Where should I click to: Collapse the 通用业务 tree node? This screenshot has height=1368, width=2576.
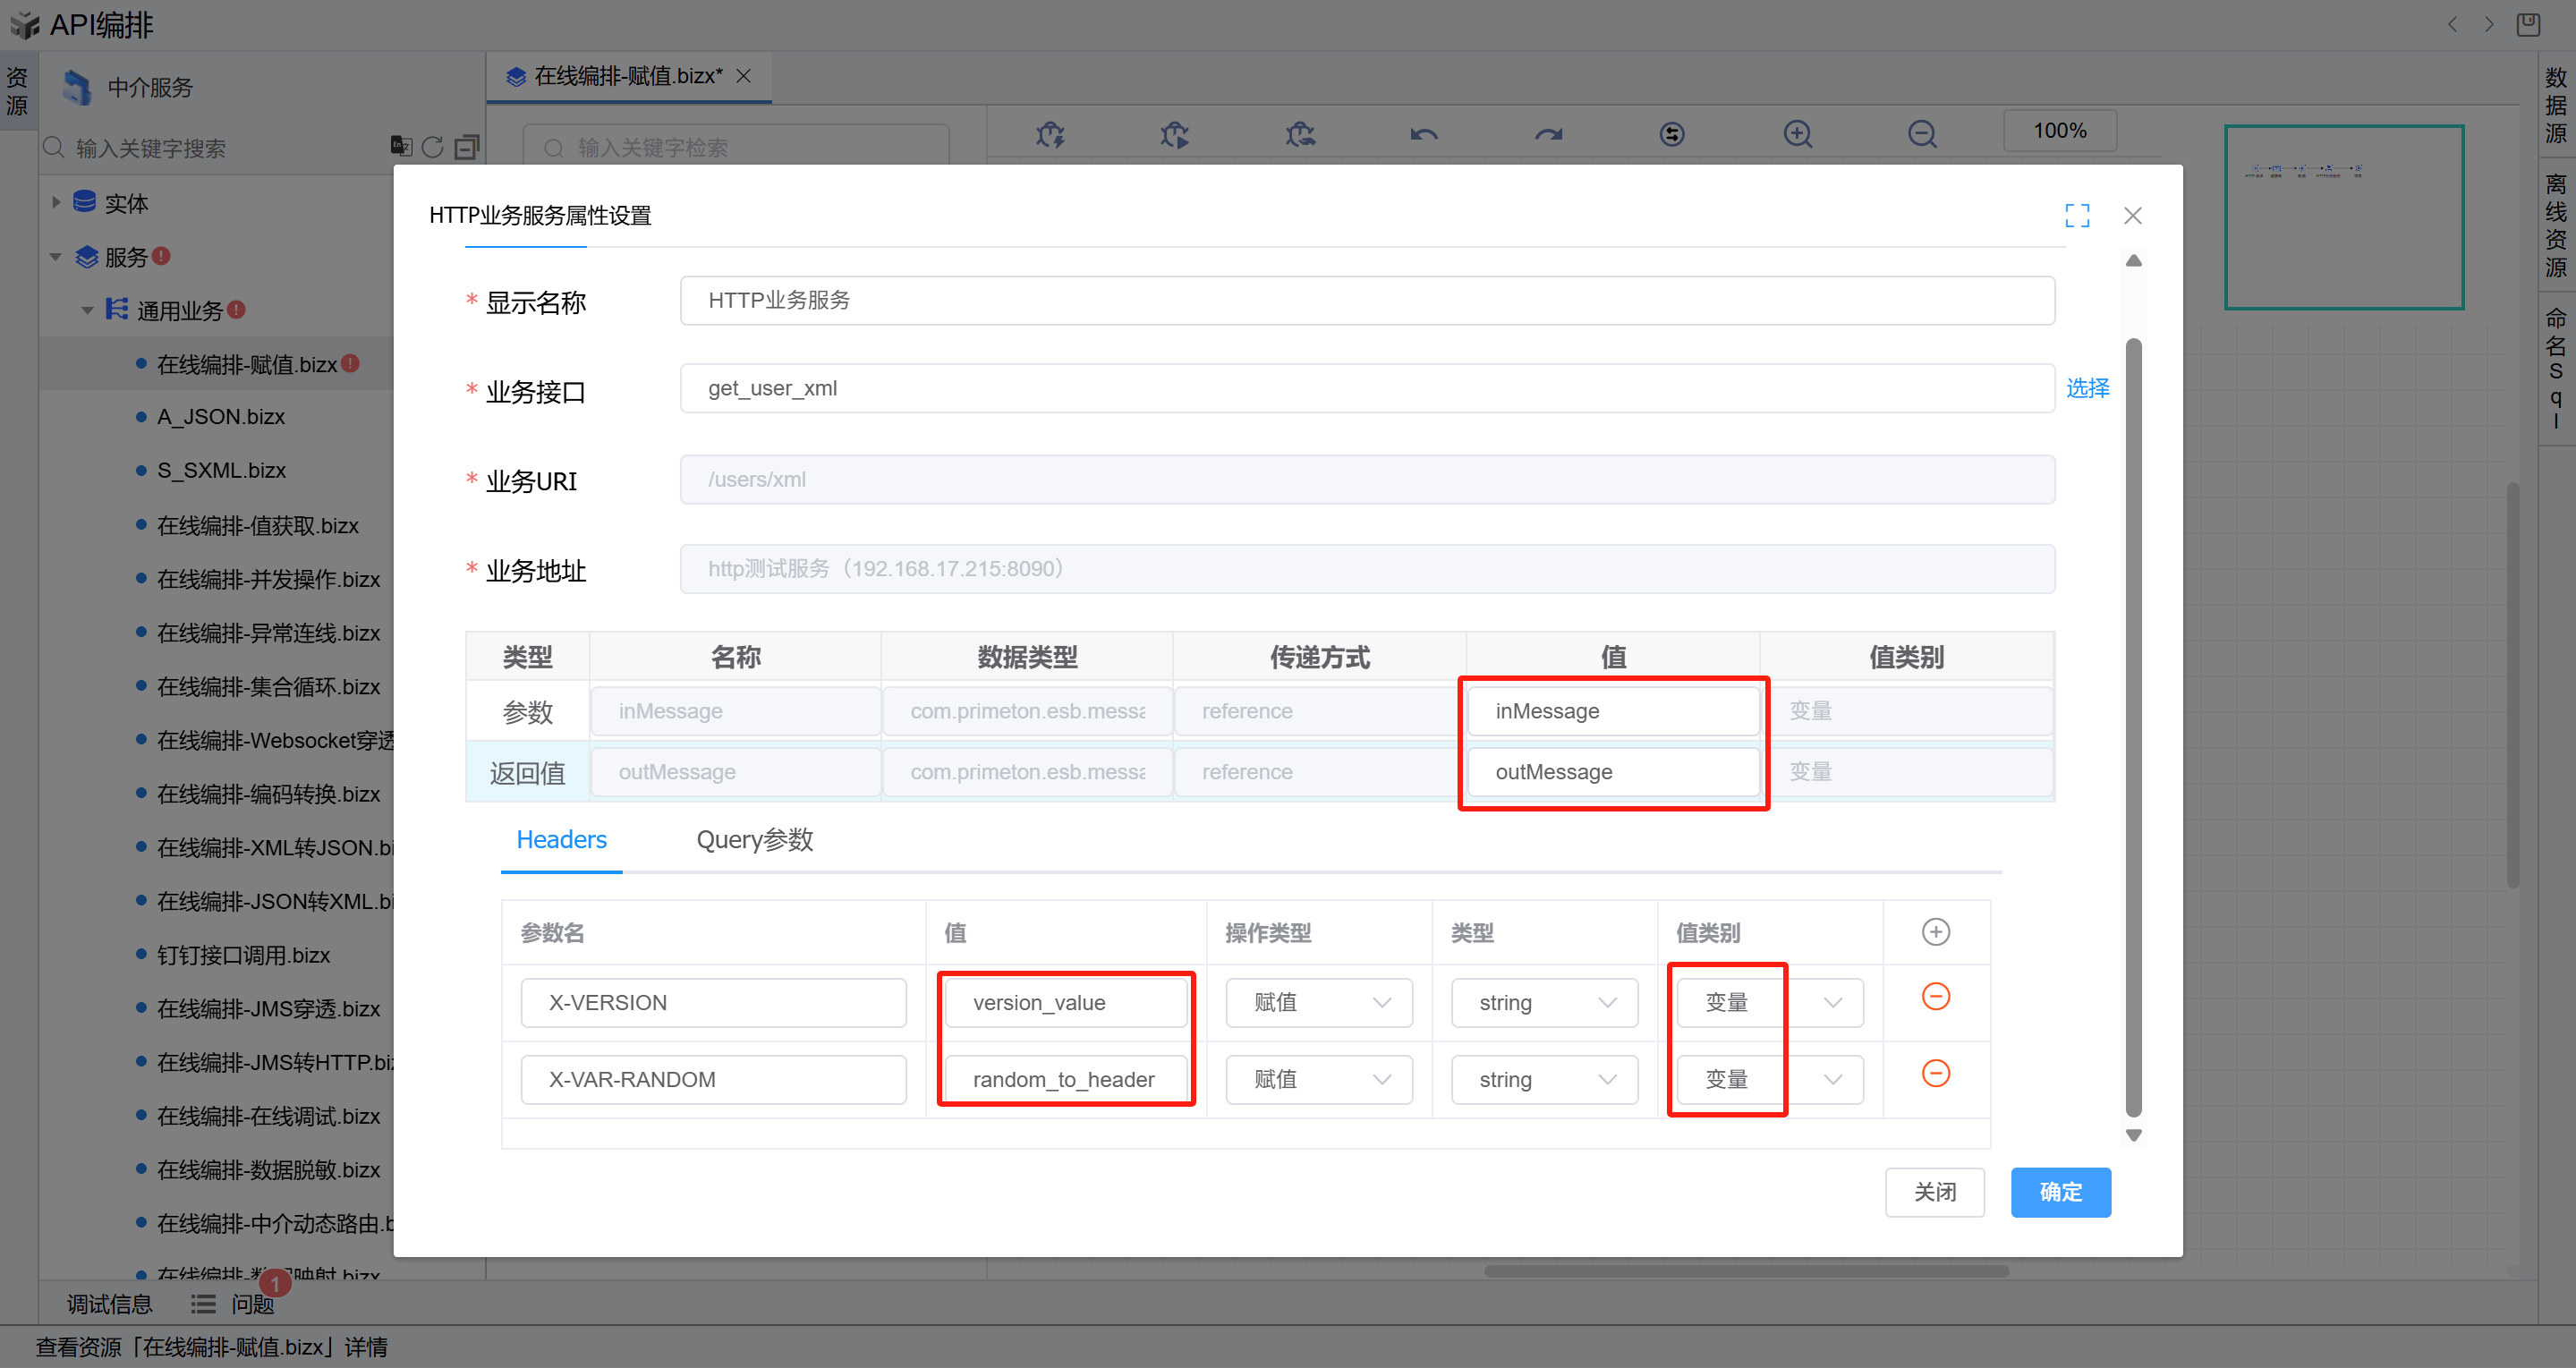click(87, 310)
